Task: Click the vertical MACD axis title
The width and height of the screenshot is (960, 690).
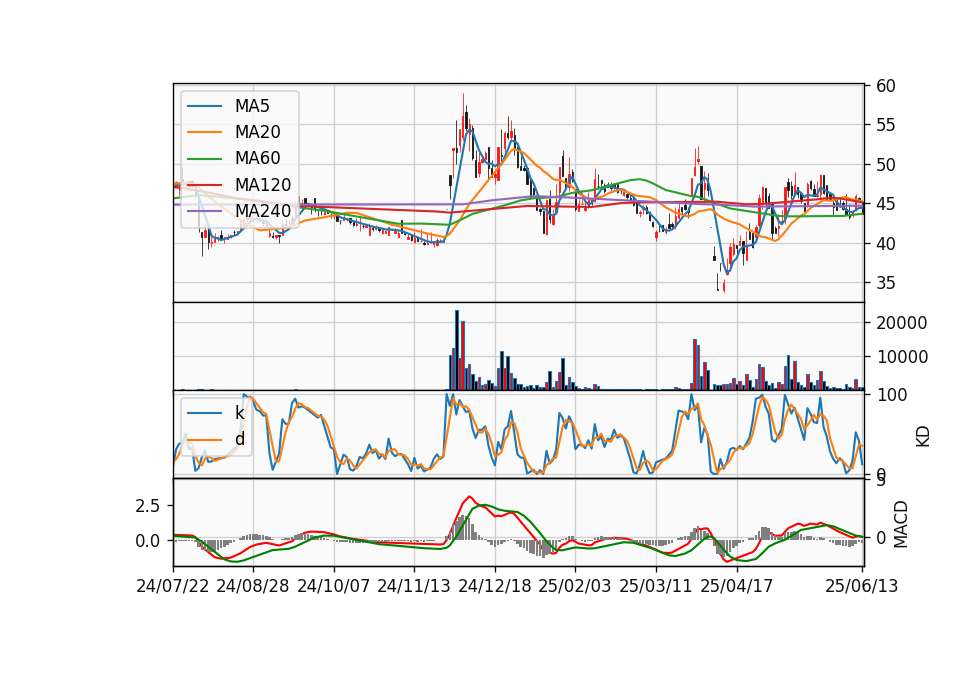Action: coord(901,525)
